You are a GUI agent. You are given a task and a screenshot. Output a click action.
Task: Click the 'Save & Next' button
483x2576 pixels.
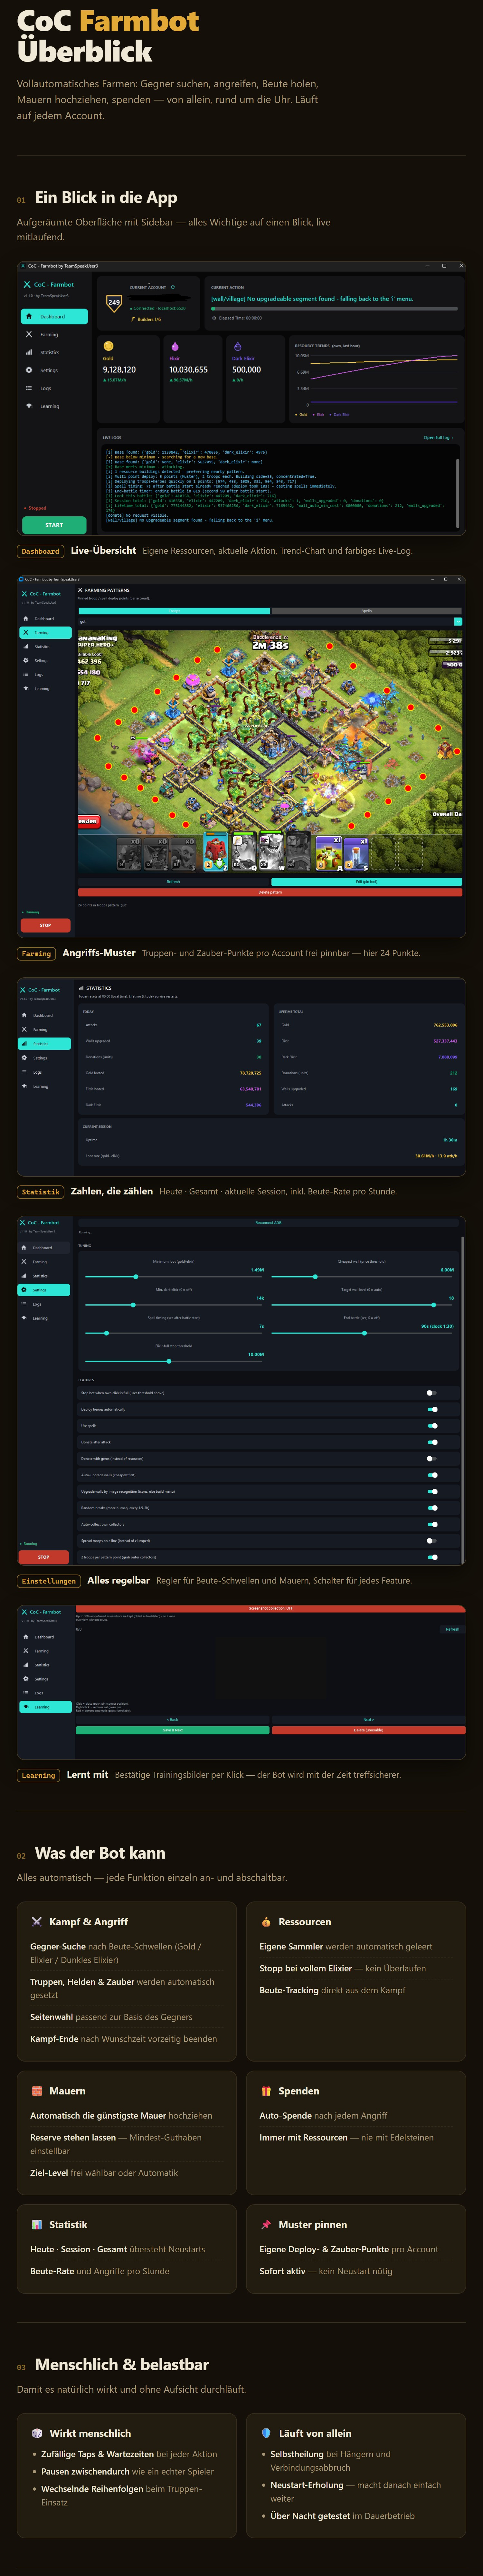pos(173,1730)
